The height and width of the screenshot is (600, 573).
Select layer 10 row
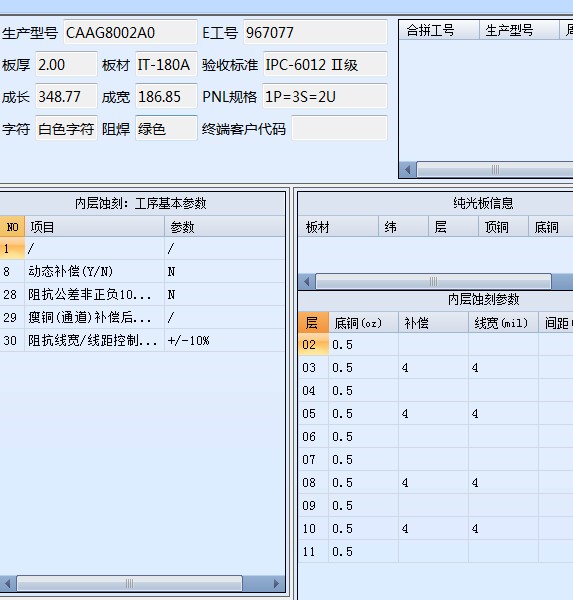tap(436, 528)
